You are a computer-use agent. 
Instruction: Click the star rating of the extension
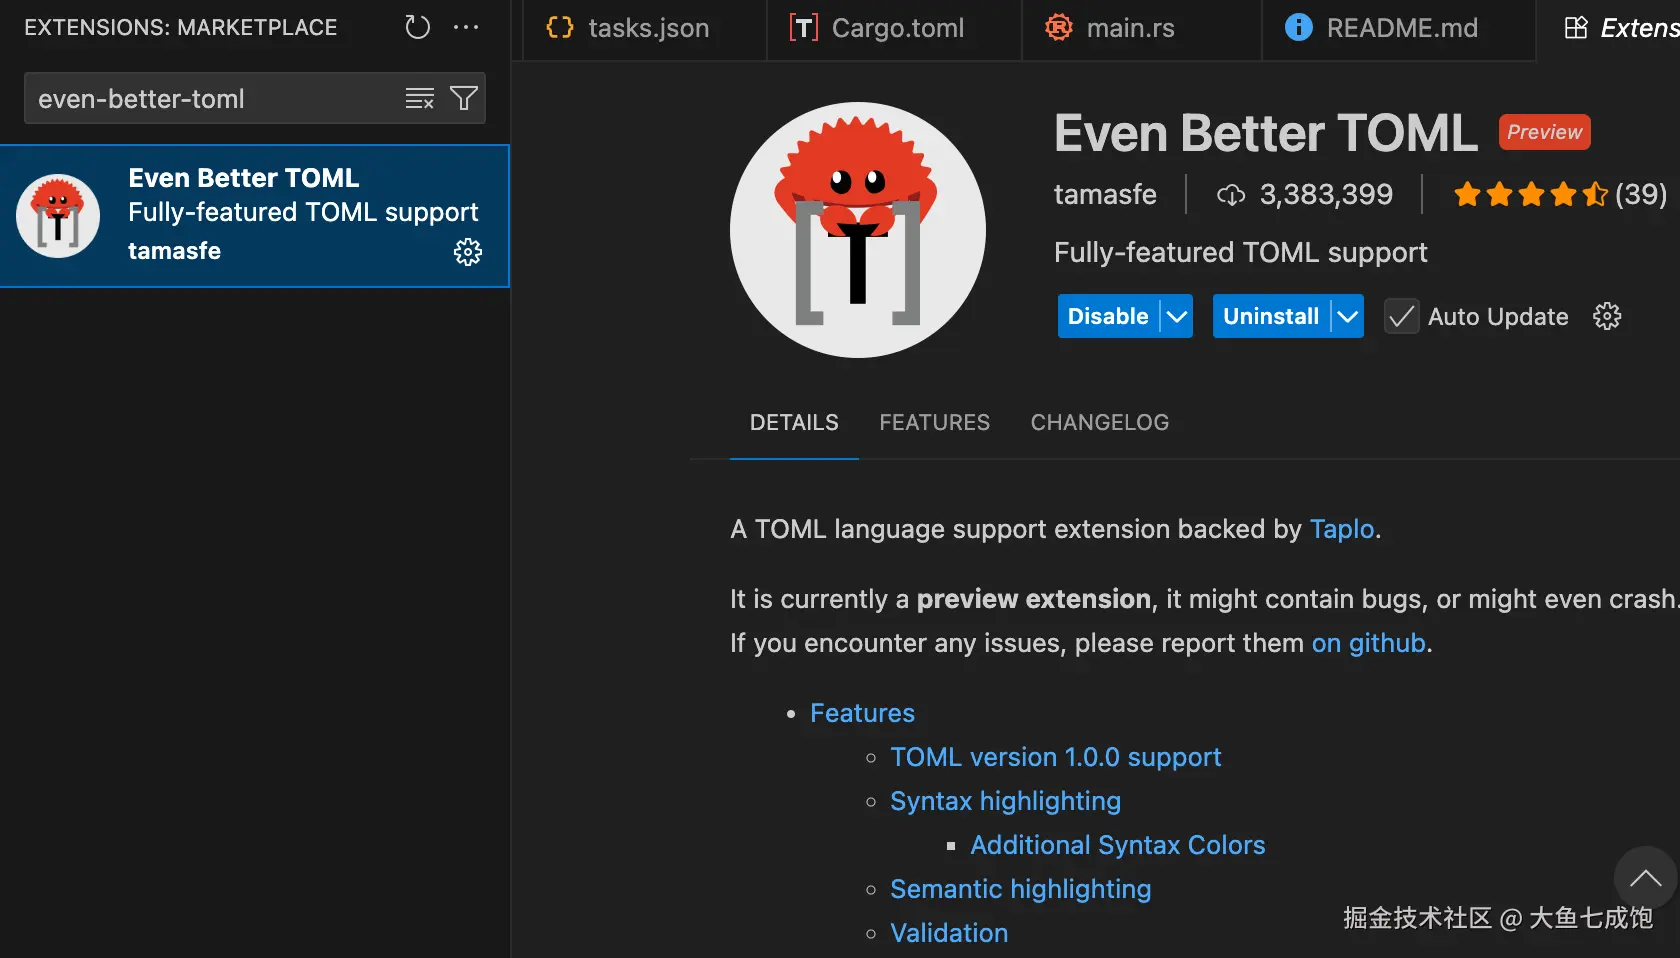[x=1531, y=194]
